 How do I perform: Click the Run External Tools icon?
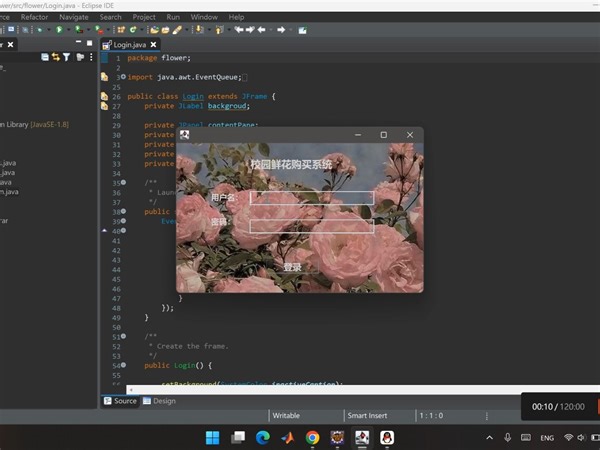tap(99, 29)
